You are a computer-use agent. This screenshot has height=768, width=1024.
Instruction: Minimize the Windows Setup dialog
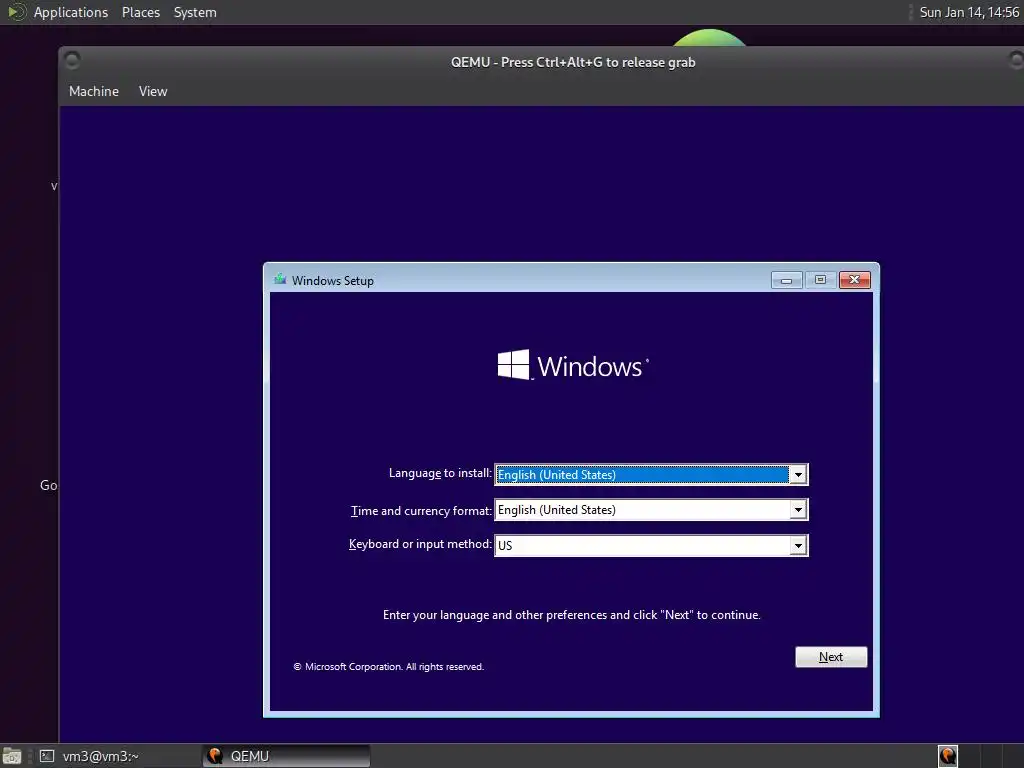click(x=786, y=280)
